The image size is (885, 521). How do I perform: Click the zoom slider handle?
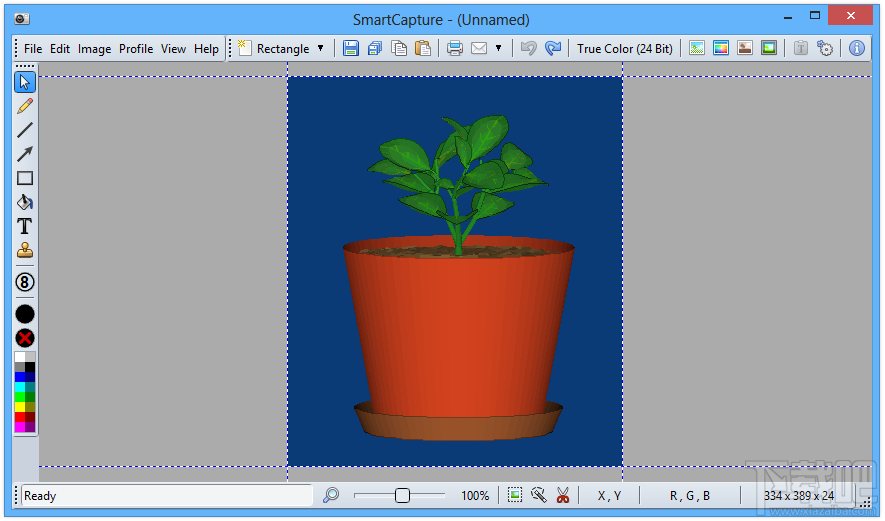[402, 495]
